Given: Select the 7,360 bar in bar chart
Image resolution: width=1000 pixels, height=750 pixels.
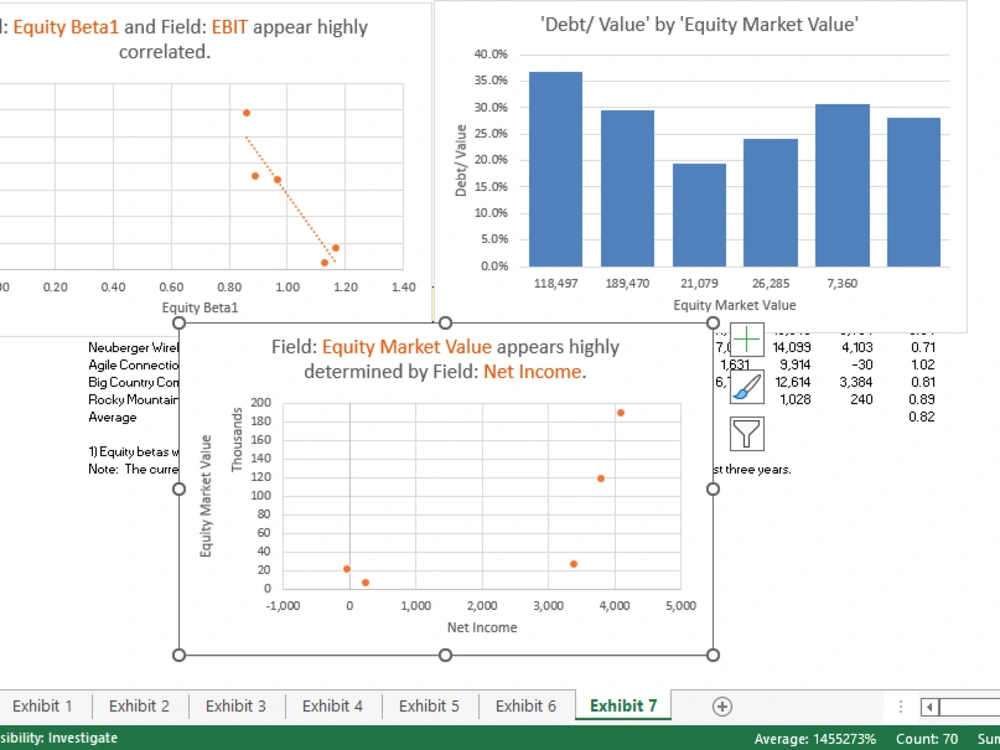Looking at the screenshot, I should pos(842,185).
